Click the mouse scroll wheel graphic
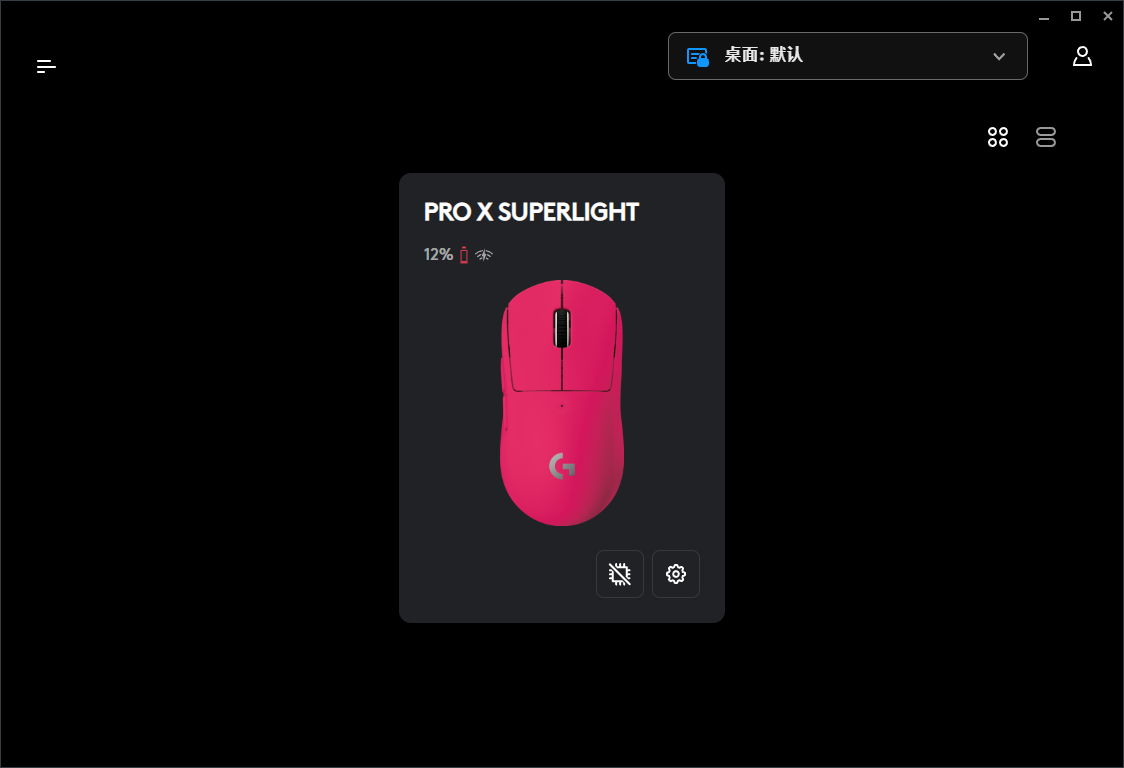 tap(562, 328)
